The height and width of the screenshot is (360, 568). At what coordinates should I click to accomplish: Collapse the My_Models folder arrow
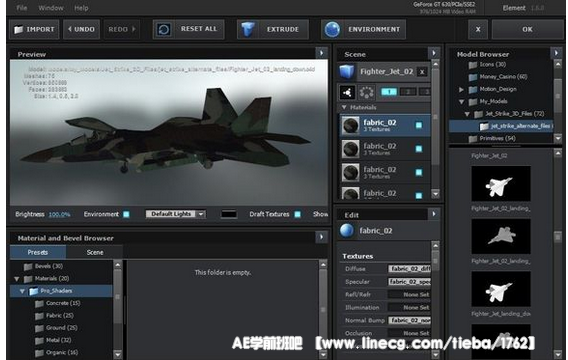coord(461,102)
